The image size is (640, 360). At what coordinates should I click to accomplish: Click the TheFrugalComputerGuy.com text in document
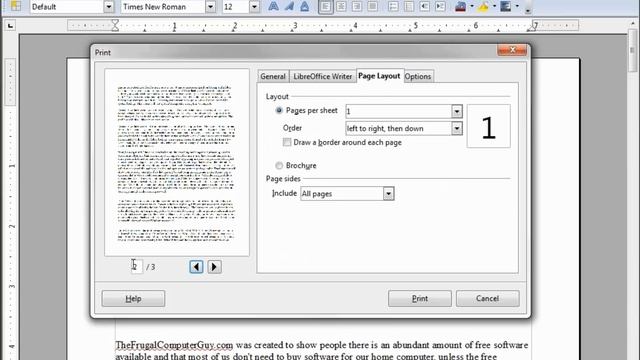[174, 345]
